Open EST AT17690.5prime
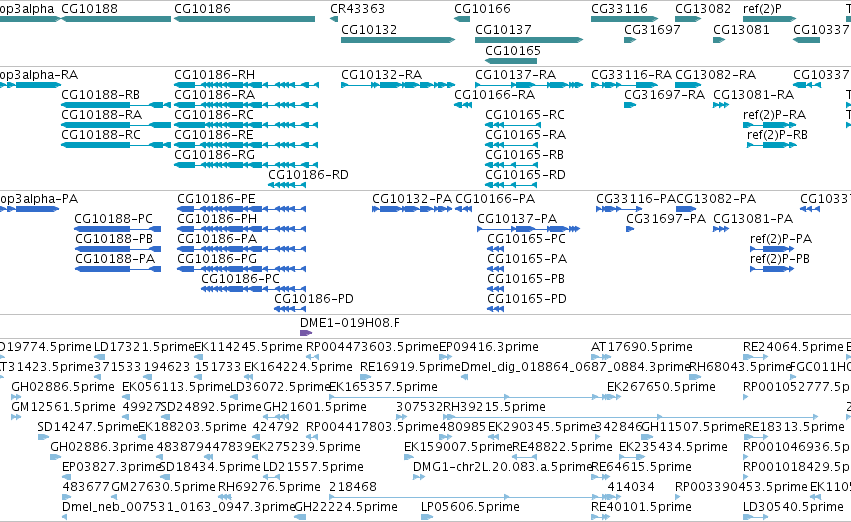This screenshot has width=851, height=522. coord(642,347)
